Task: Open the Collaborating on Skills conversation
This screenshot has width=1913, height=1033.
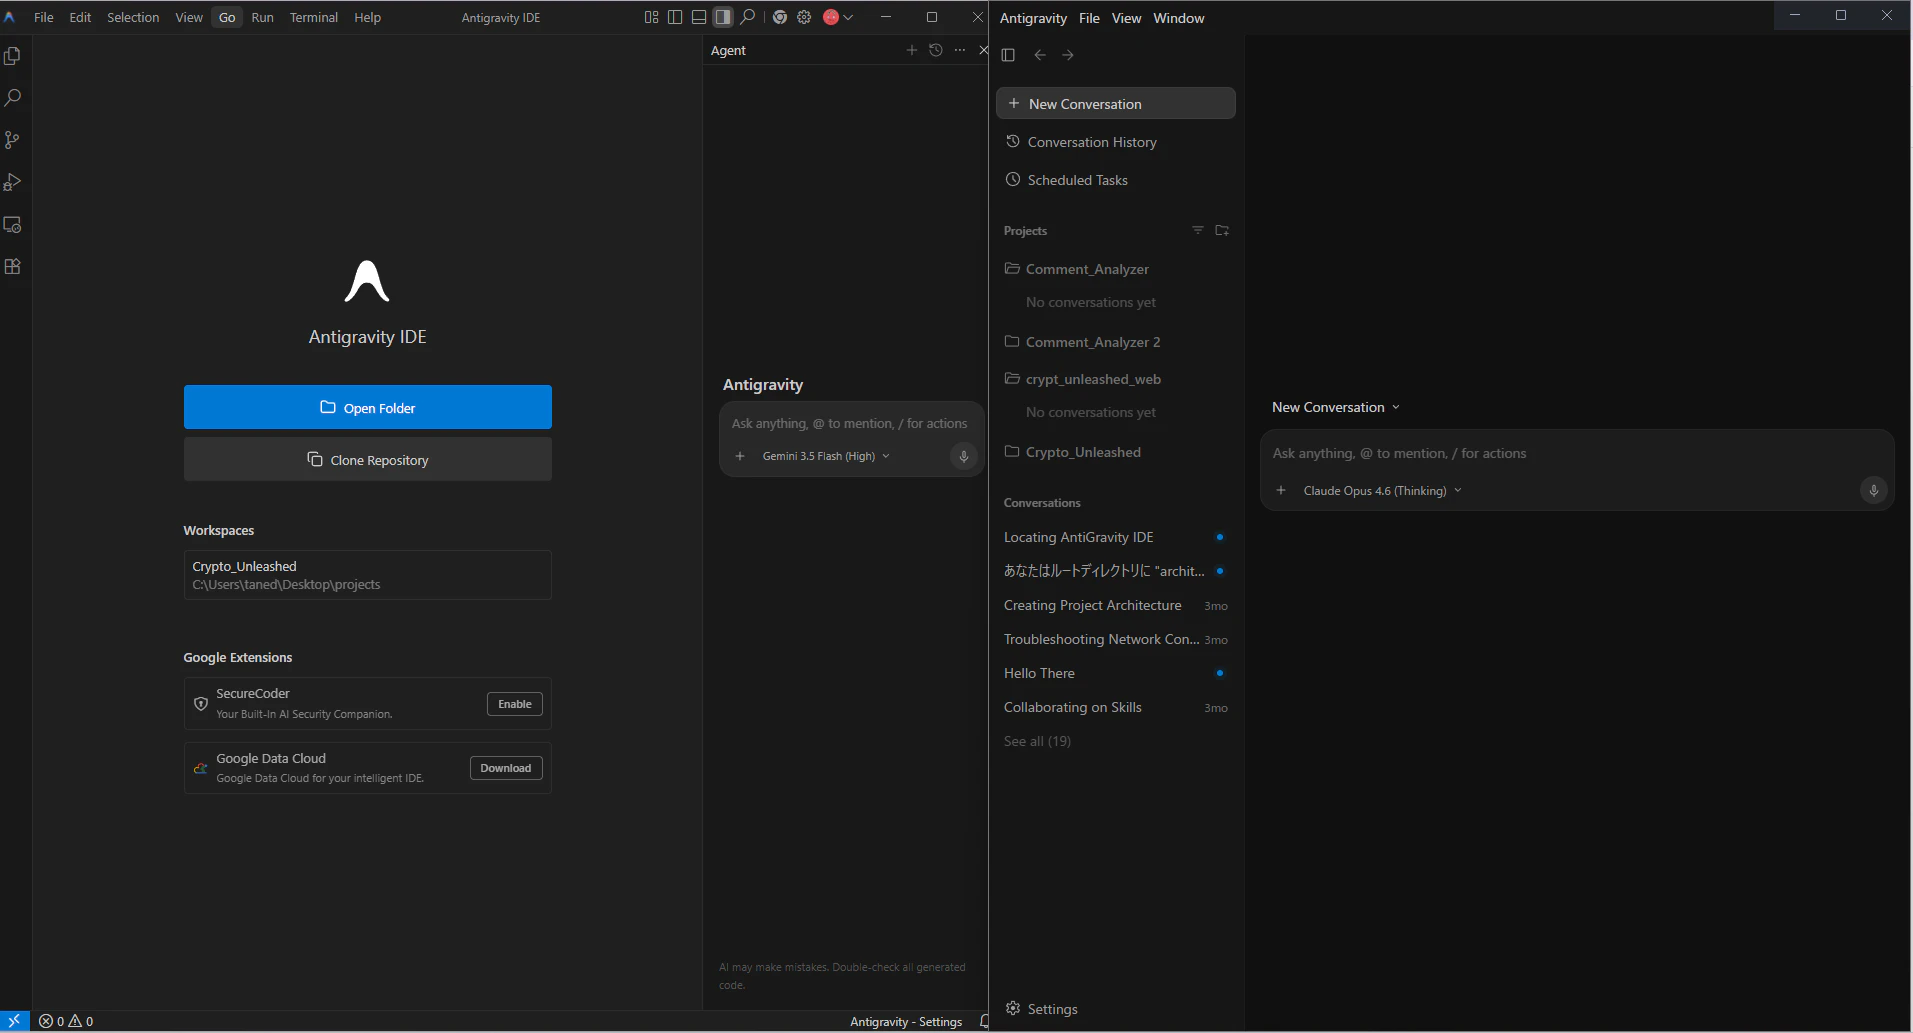Action: click(x=1116, y=707)
